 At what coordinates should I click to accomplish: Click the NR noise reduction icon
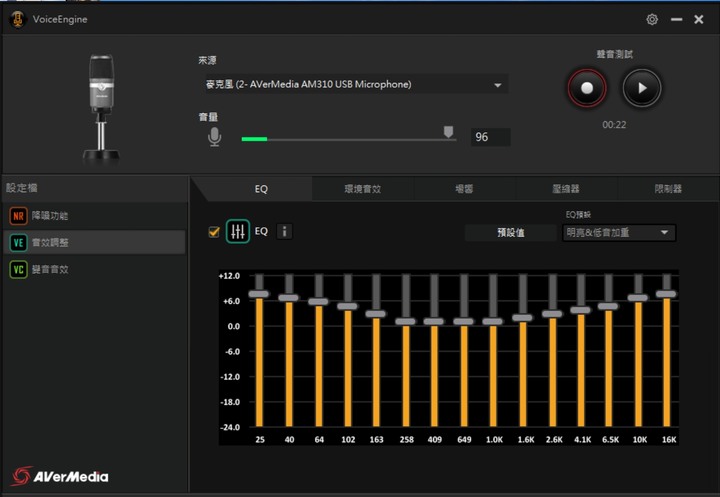point(18,215)
